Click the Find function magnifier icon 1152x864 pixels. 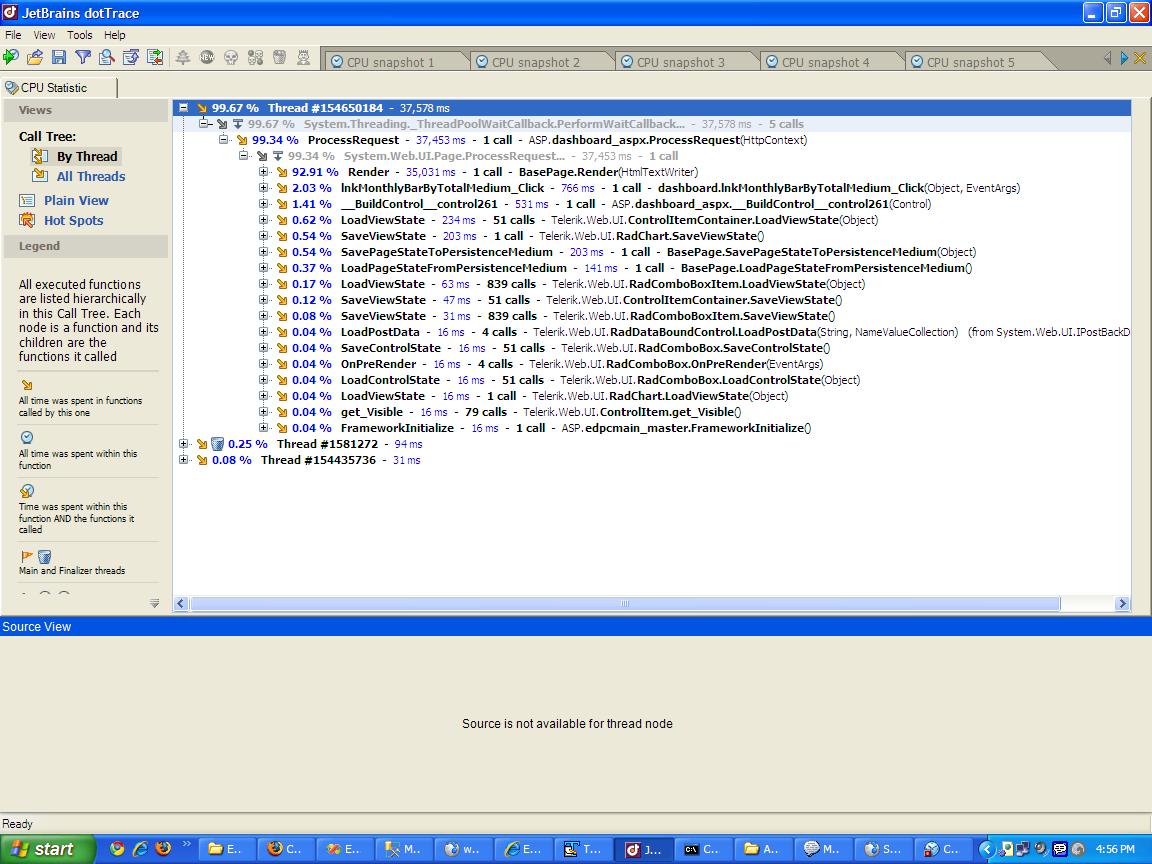107,57
